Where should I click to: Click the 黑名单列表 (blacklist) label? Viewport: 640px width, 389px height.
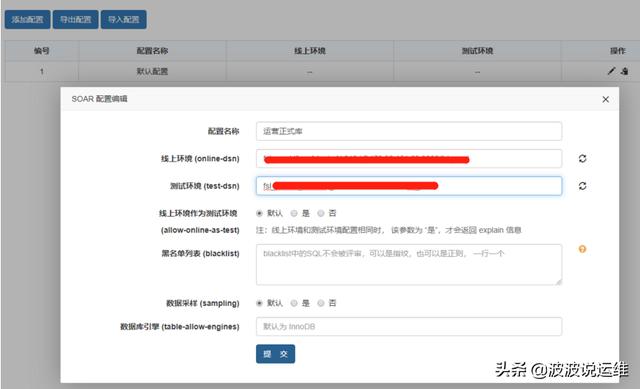(x=200, y=253)
